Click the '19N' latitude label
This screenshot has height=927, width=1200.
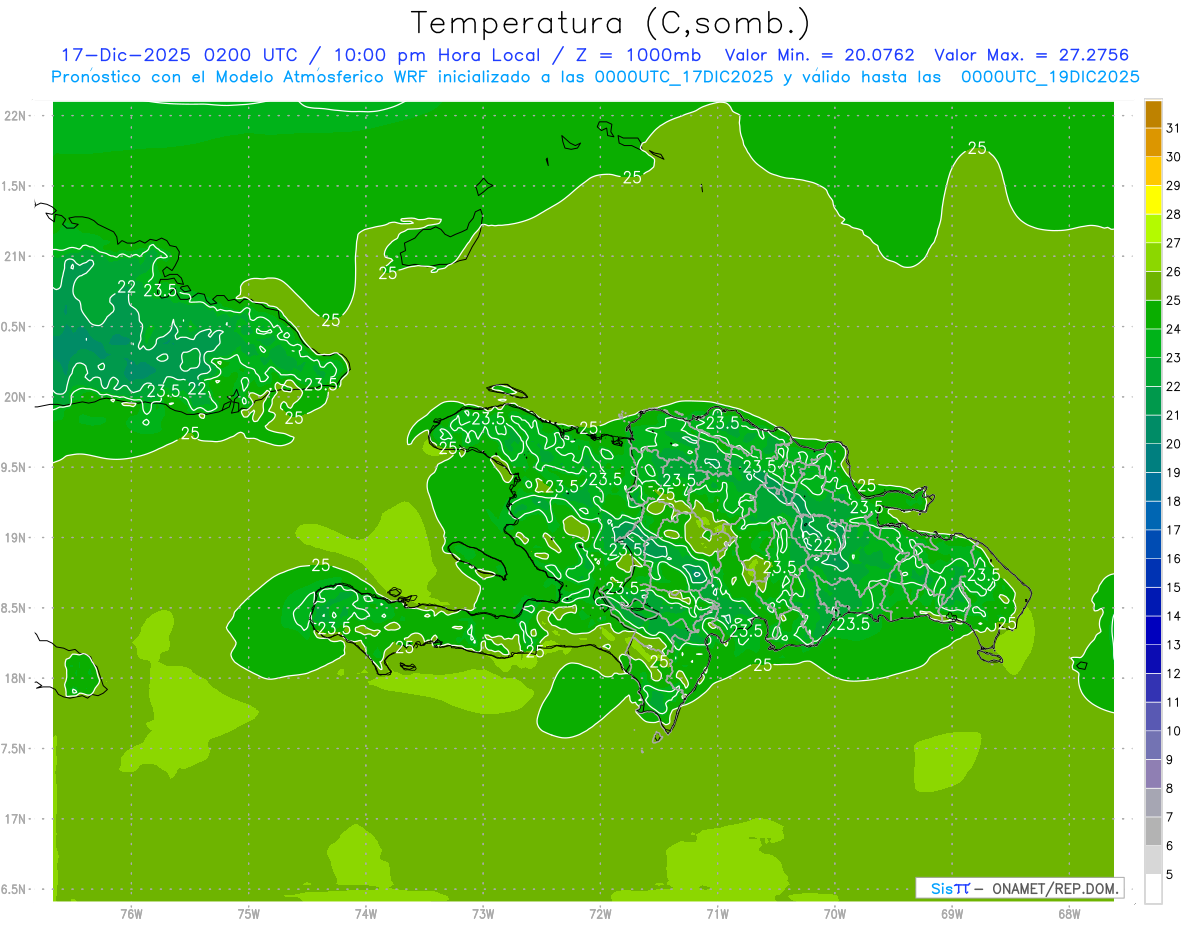point(15,538)
